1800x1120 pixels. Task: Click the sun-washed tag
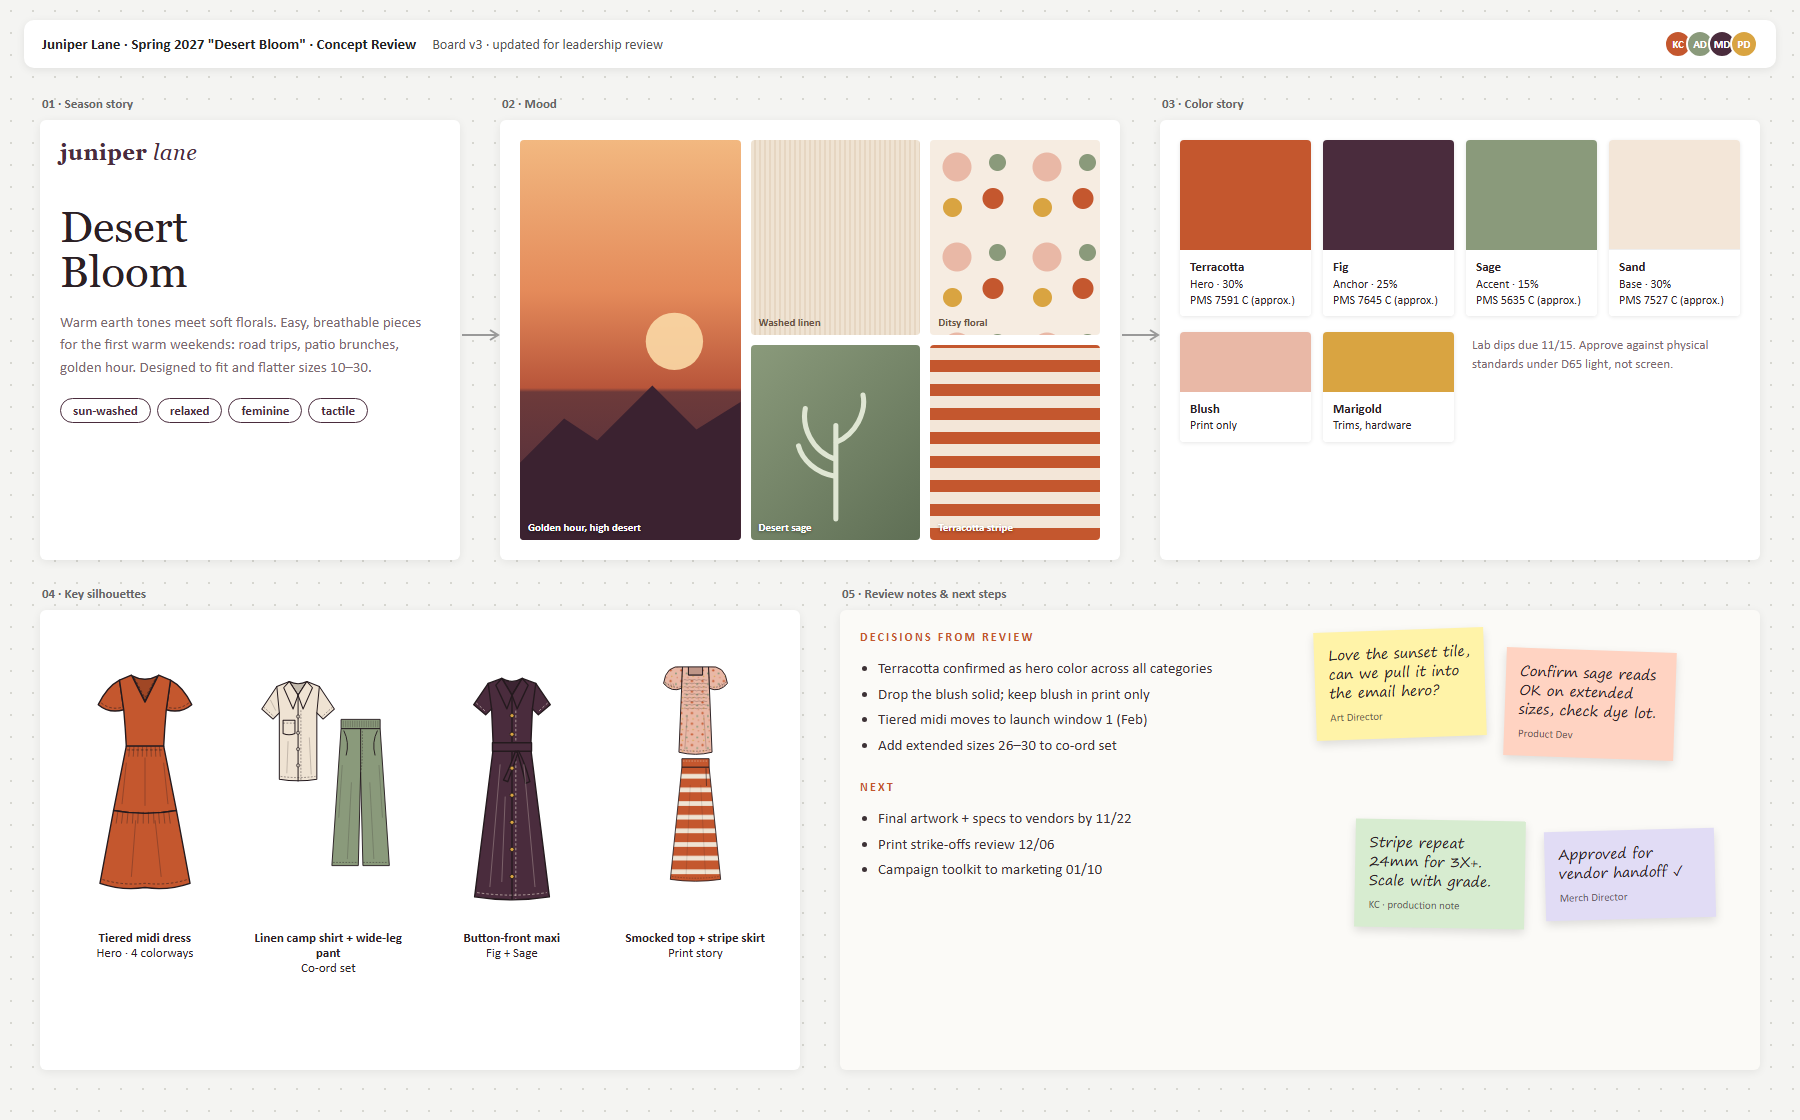[105, 411]
